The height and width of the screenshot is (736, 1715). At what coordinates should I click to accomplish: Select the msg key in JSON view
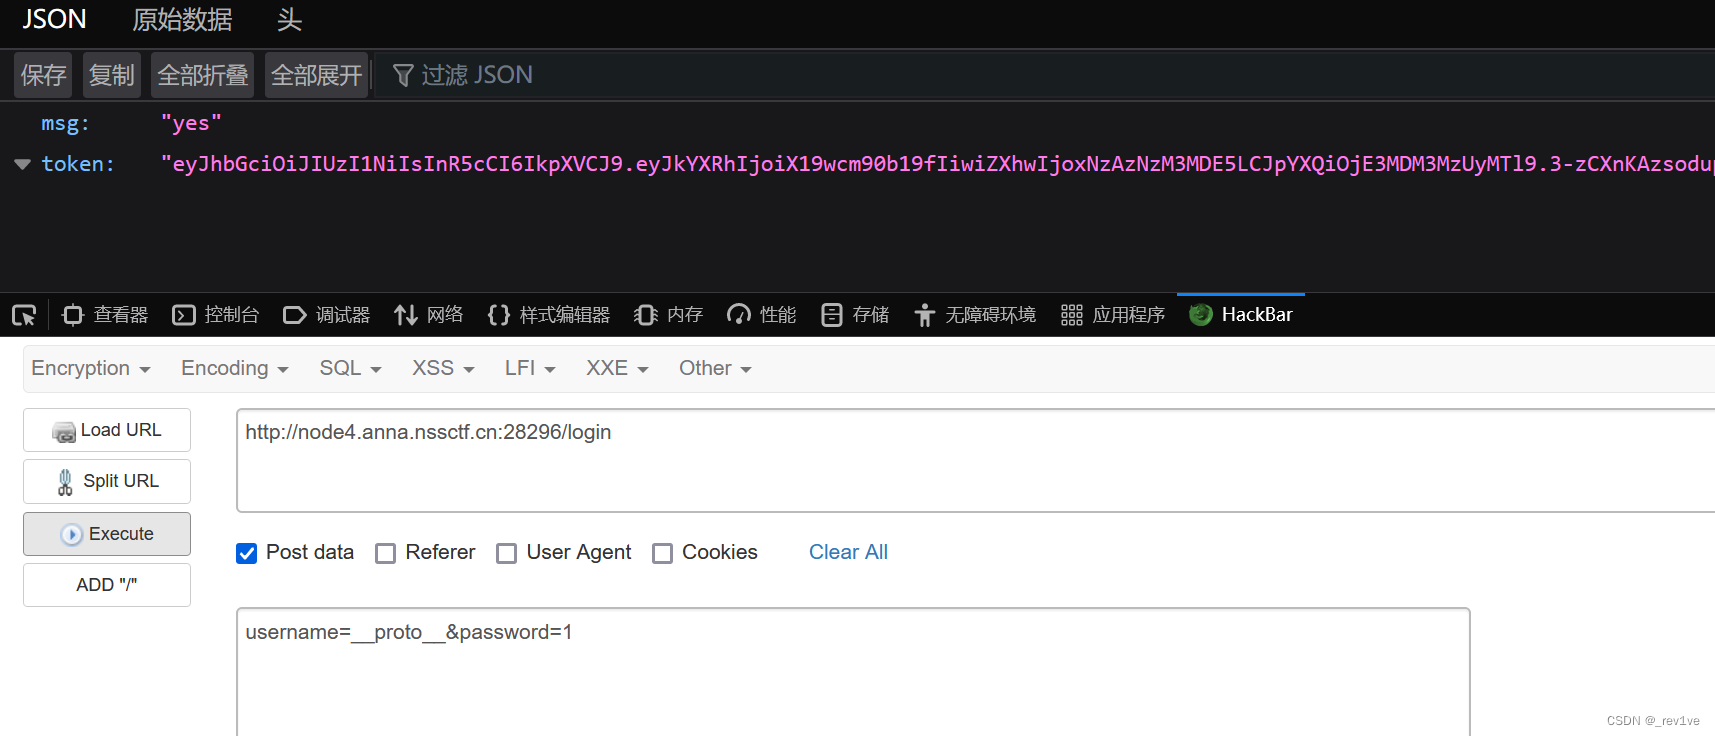click(x=65, y=124)
